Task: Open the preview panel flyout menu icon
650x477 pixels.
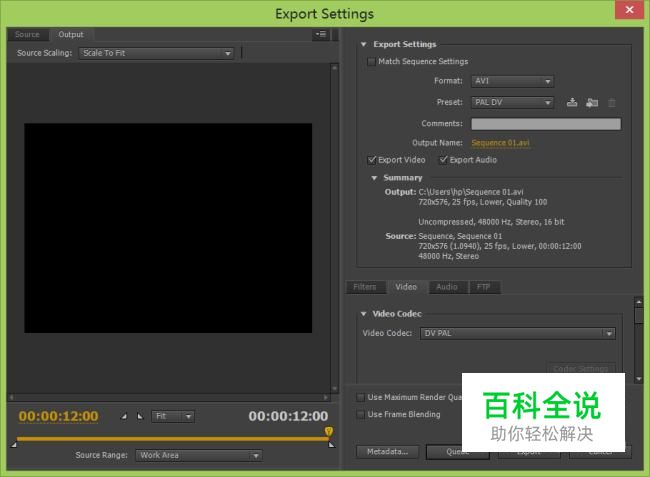Action: 321,34
